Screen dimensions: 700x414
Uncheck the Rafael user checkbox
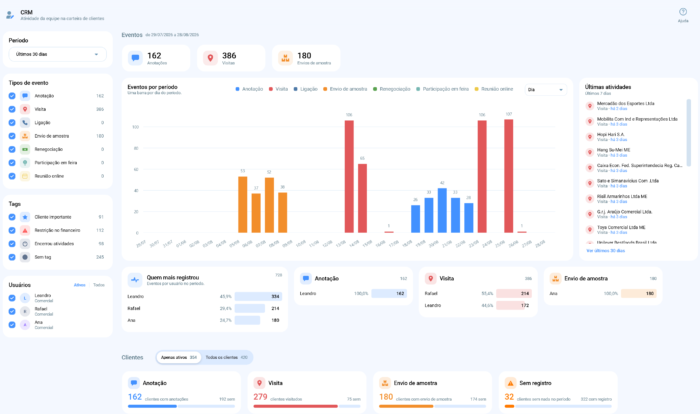(x=12, y=311)
